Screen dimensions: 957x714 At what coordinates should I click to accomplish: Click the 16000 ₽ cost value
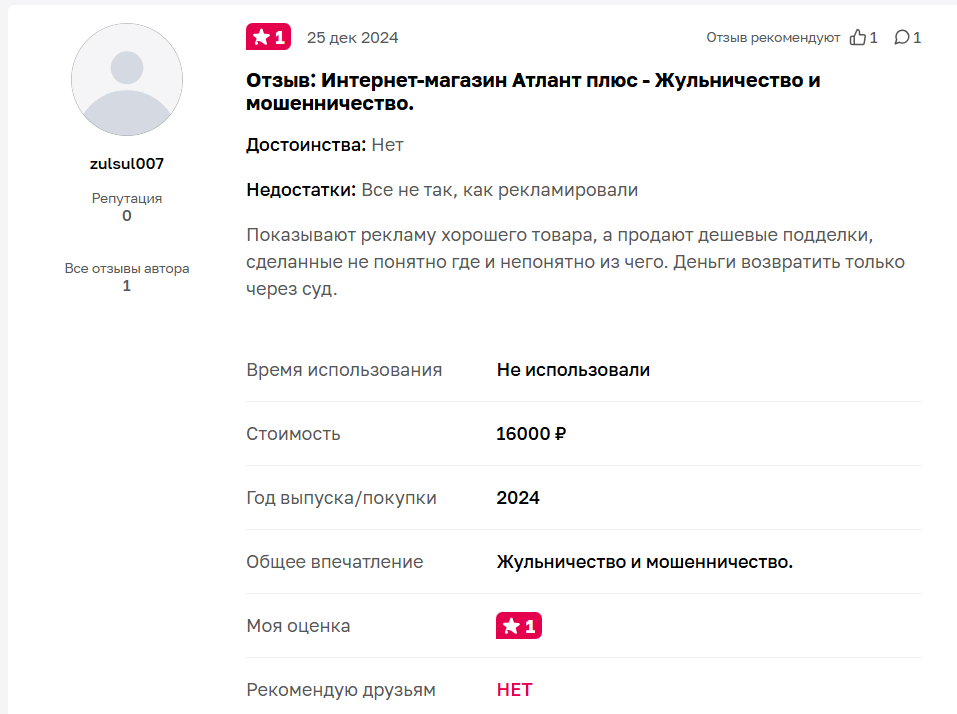tap(532, 434)
